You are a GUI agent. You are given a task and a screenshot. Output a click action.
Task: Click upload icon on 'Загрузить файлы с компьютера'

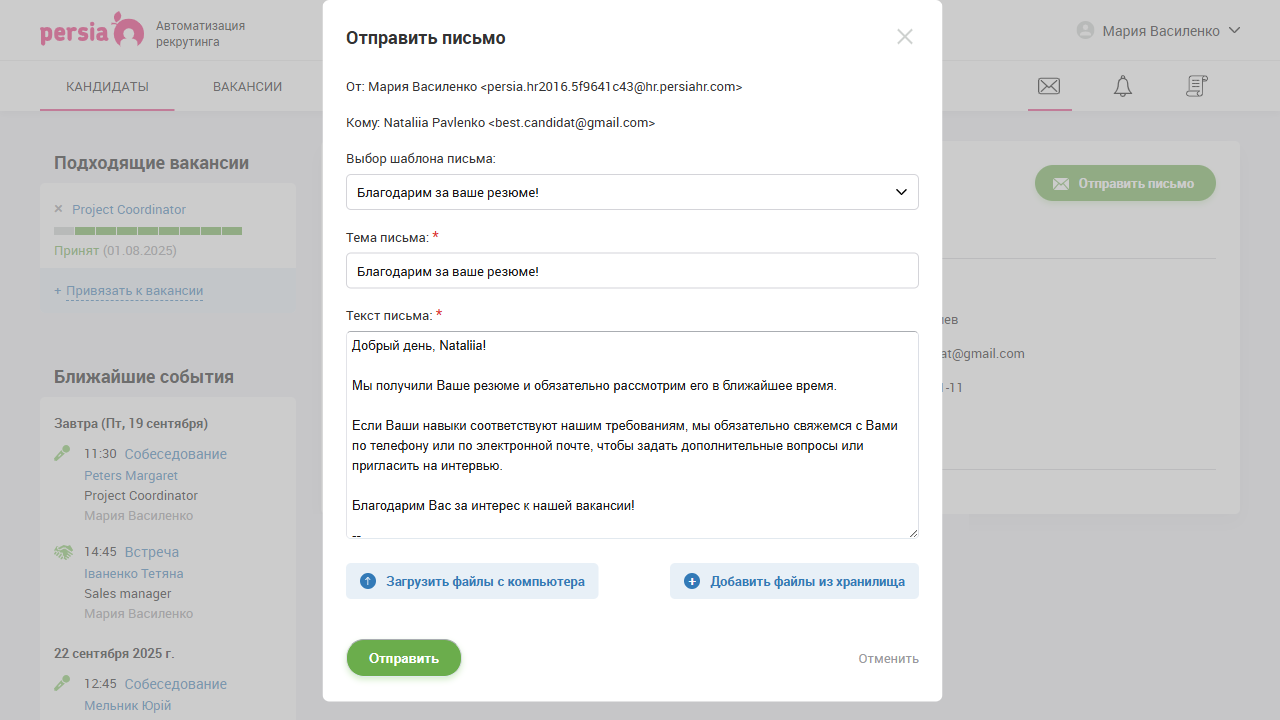[x=367, y=581]
